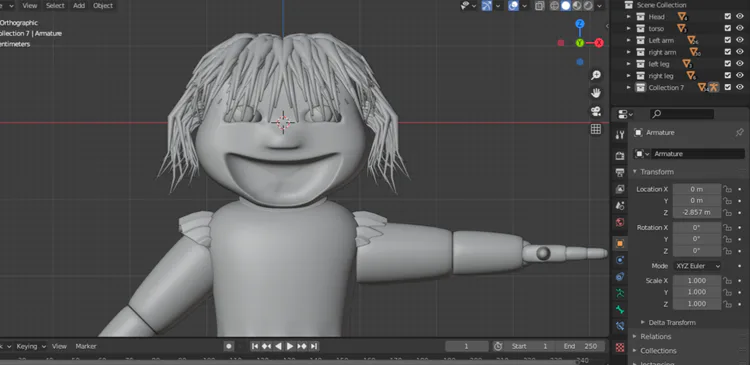Open the Scene properties tab
The height and width of the screenshot is (365, 750).
[620, 206]
